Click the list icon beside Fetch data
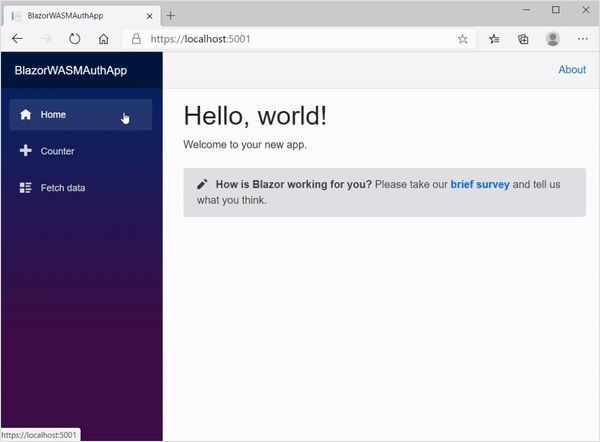This screenshot has width=600, height=442. click(x=26, y=188)
